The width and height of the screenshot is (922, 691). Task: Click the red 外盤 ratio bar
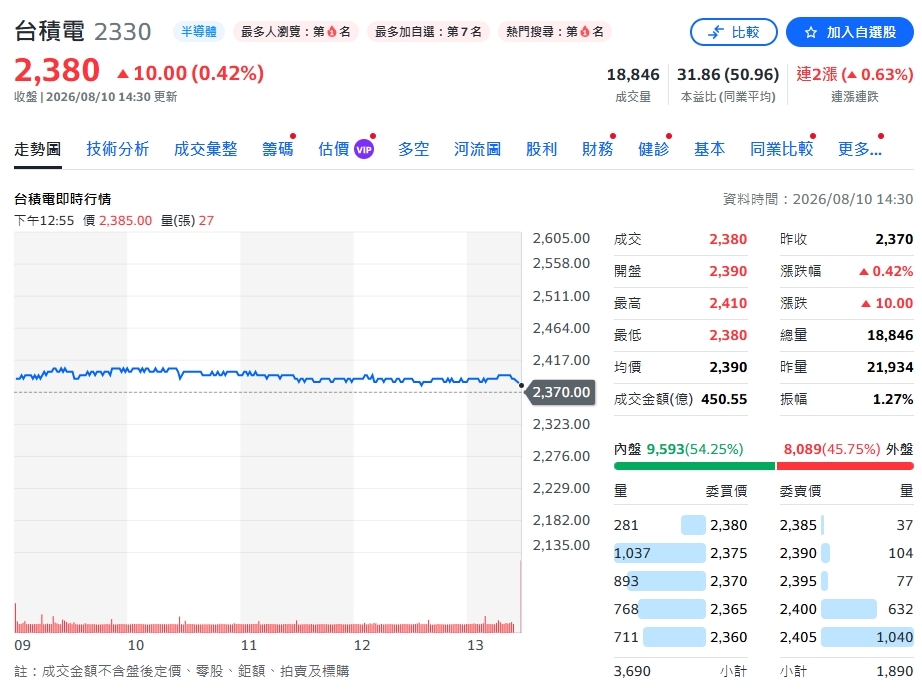coord(845,466)
